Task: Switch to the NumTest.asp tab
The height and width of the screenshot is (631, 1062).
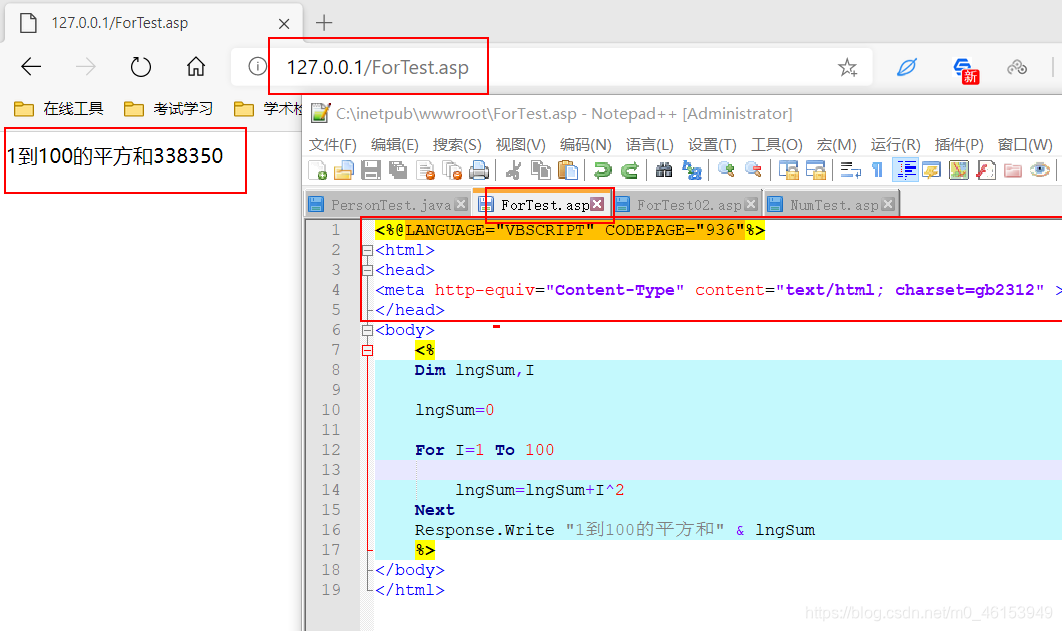Action: [x=833, y=203]
